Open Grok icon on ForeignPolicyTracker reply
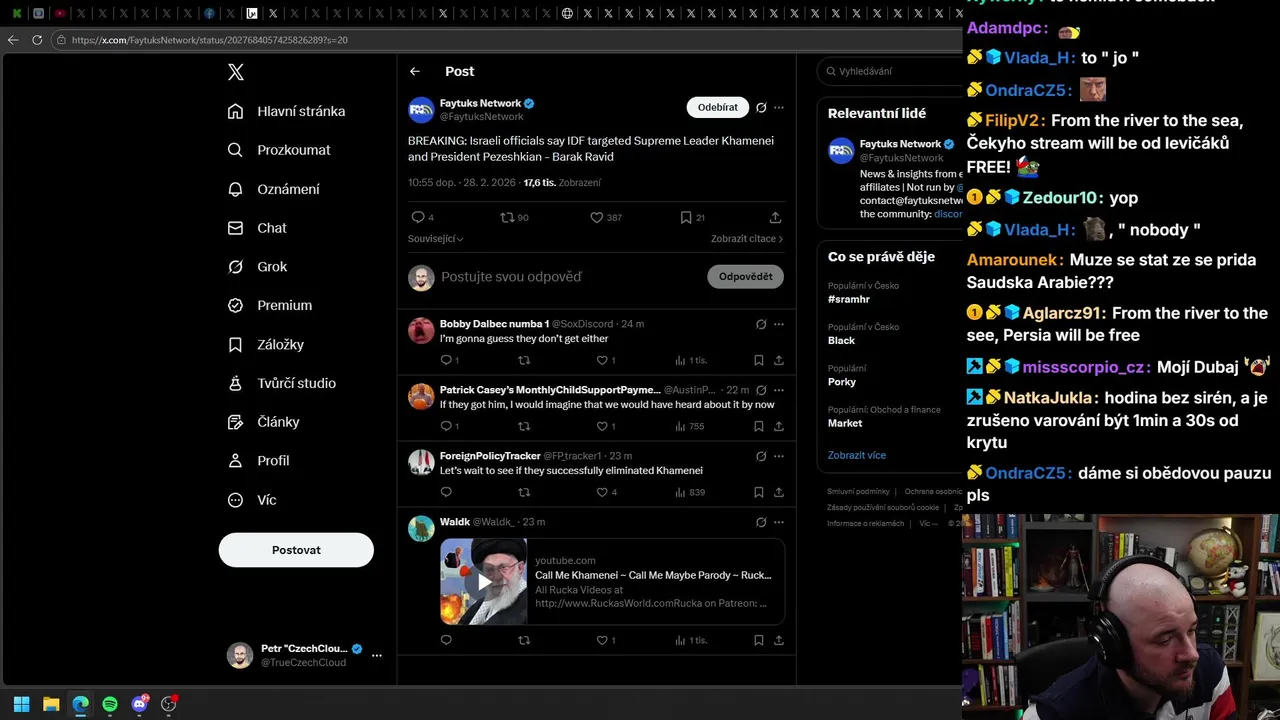Viewport: 1280px width, 720px height. 761,456
